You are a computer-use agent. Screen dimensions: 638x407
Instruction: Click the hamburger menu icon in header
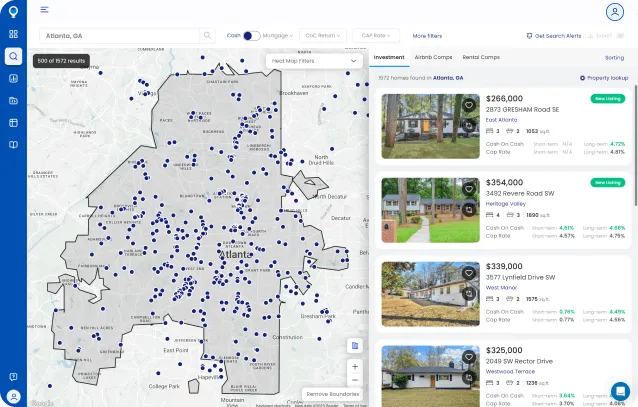pyautogui.click(x=44, y=10)
